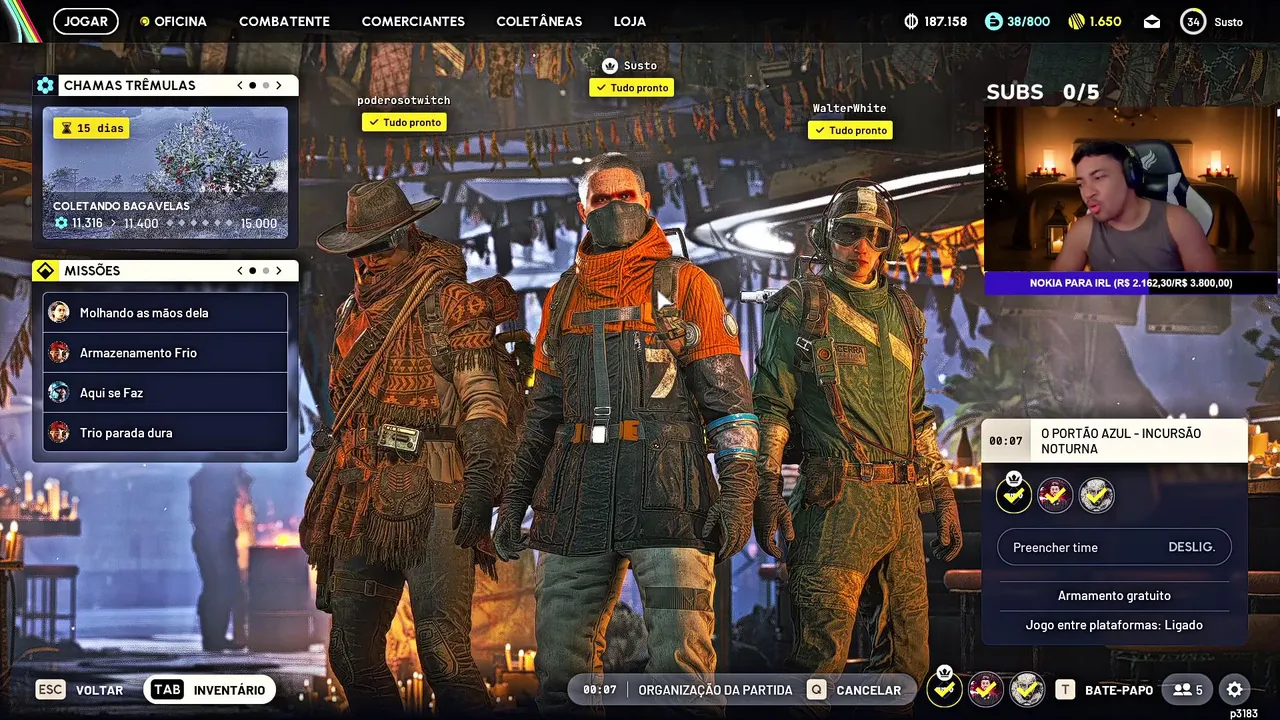Open the LOJA tab

point(630,21)
